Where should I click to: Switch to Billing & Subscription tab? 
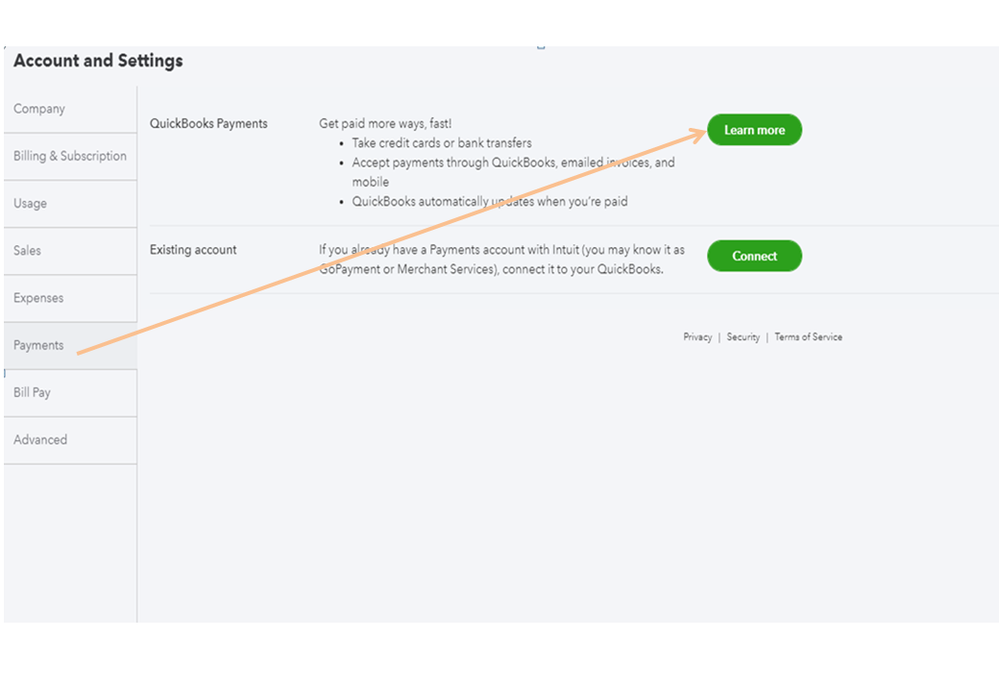tap(70, 156)
